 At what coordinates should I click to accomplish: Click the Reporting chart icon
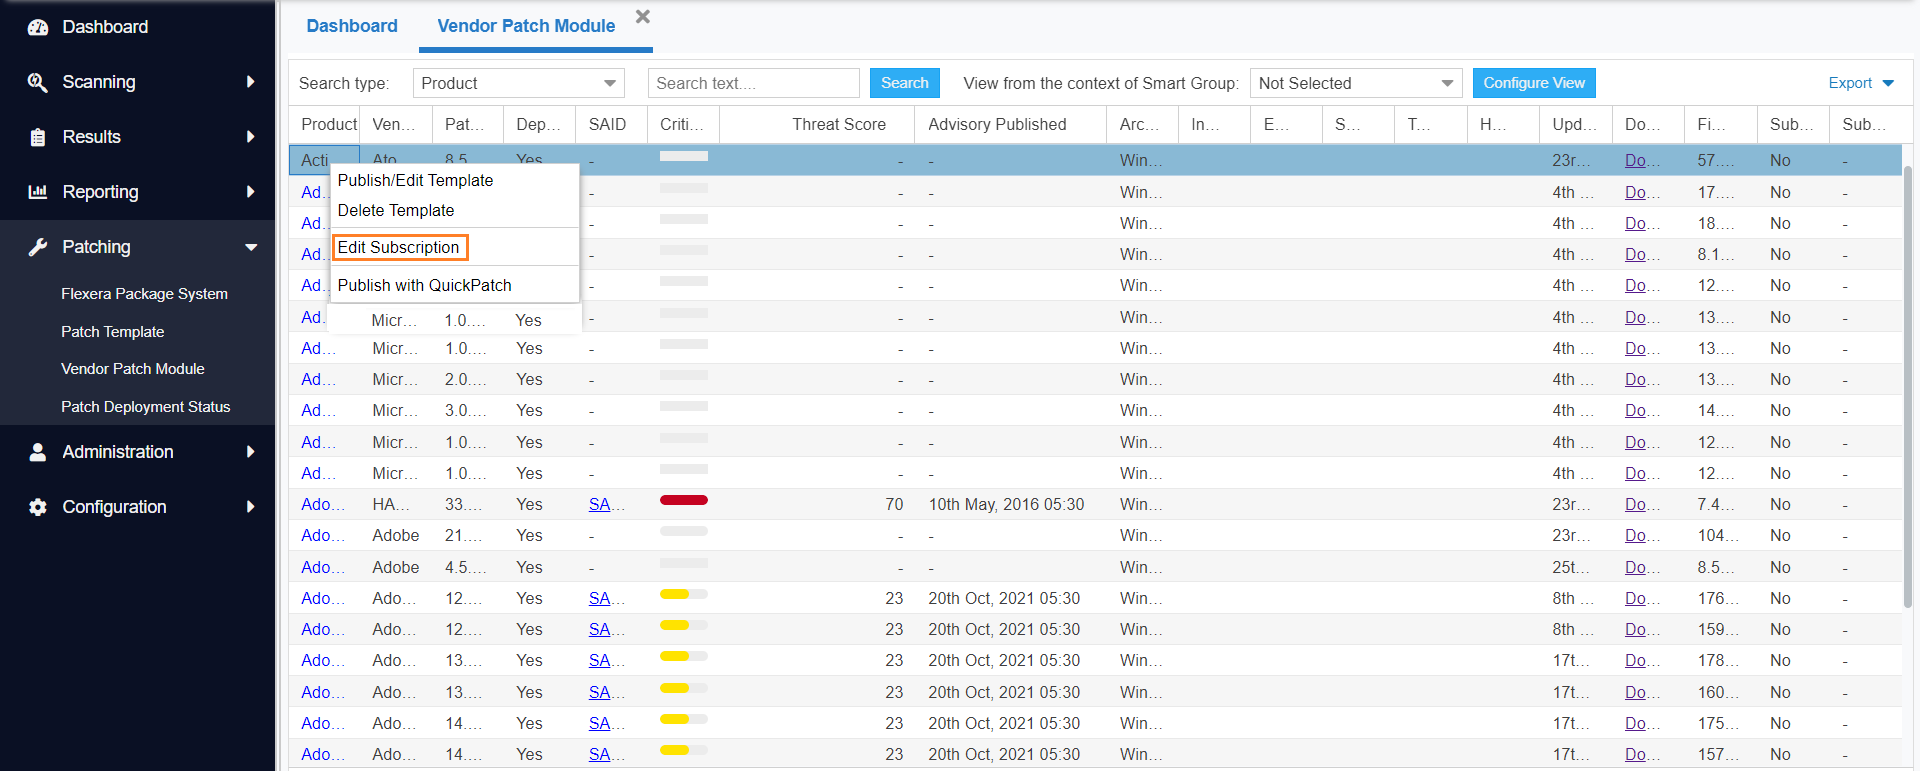pyautogui.click(x=38, y=192)
